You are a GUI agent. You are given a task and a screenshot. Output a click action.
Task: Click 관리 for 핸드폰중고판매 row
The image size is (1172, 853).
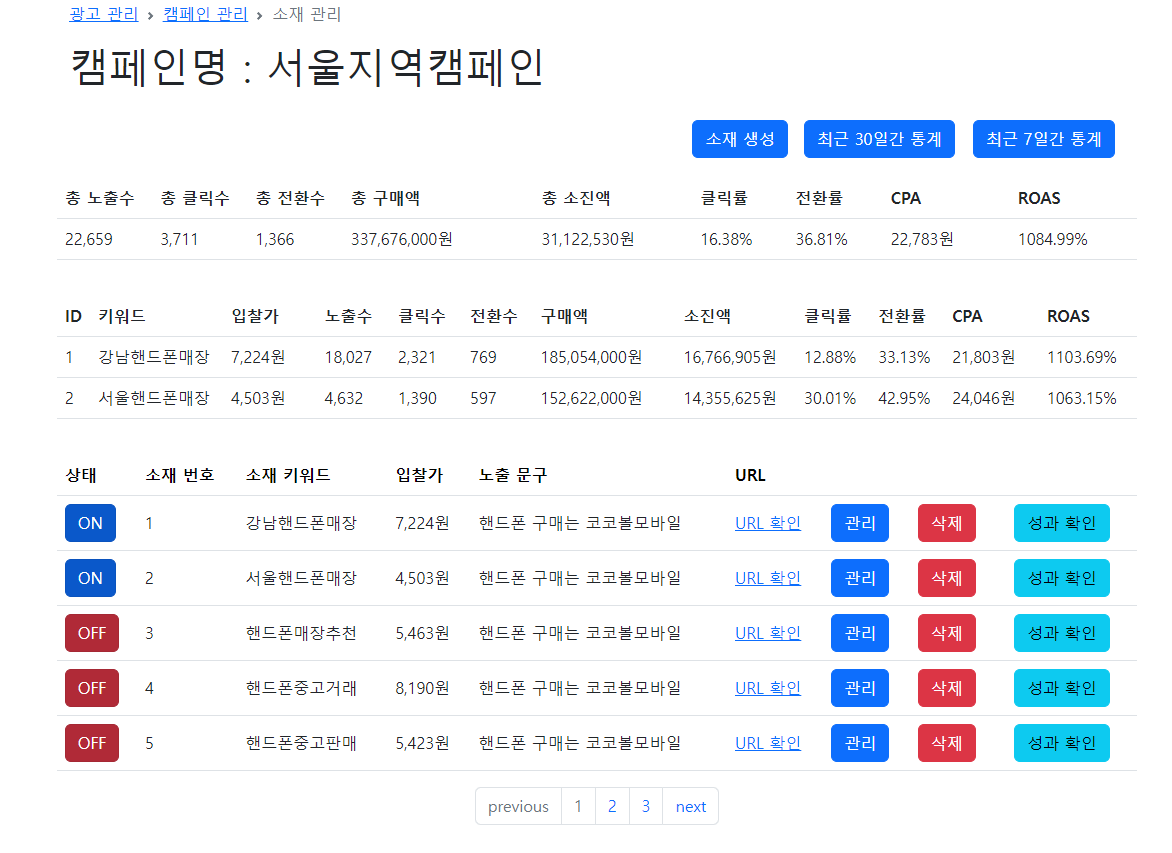(860, 743)
